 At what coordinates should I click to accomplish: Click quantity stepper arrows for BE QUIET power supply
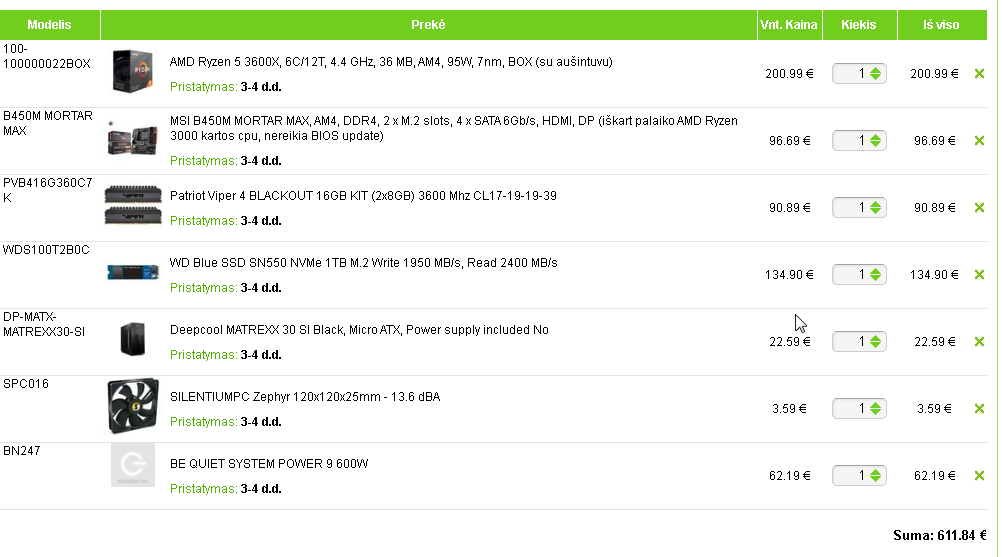click(875, 476)
